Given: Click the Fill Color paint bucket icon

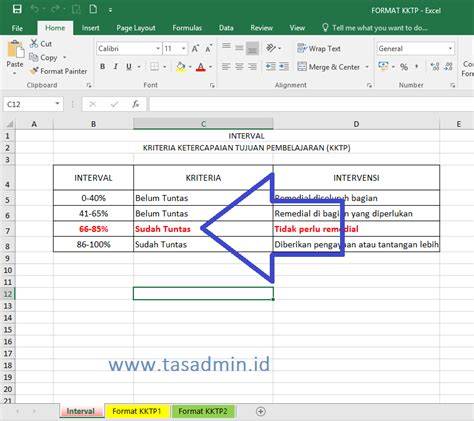Looking at the screenshot, I should (181, 67).
